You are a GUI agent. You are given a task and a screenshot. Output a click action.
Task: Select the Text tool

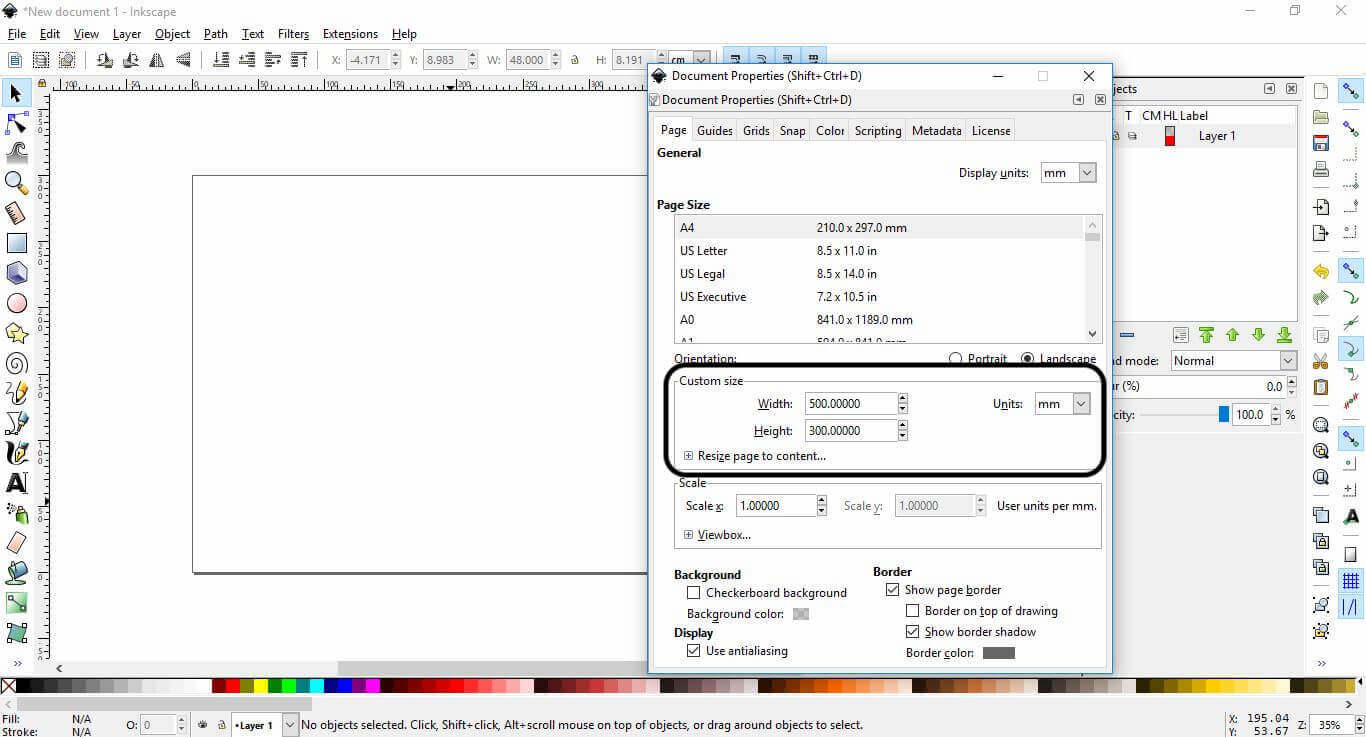[x=16, y=483]
